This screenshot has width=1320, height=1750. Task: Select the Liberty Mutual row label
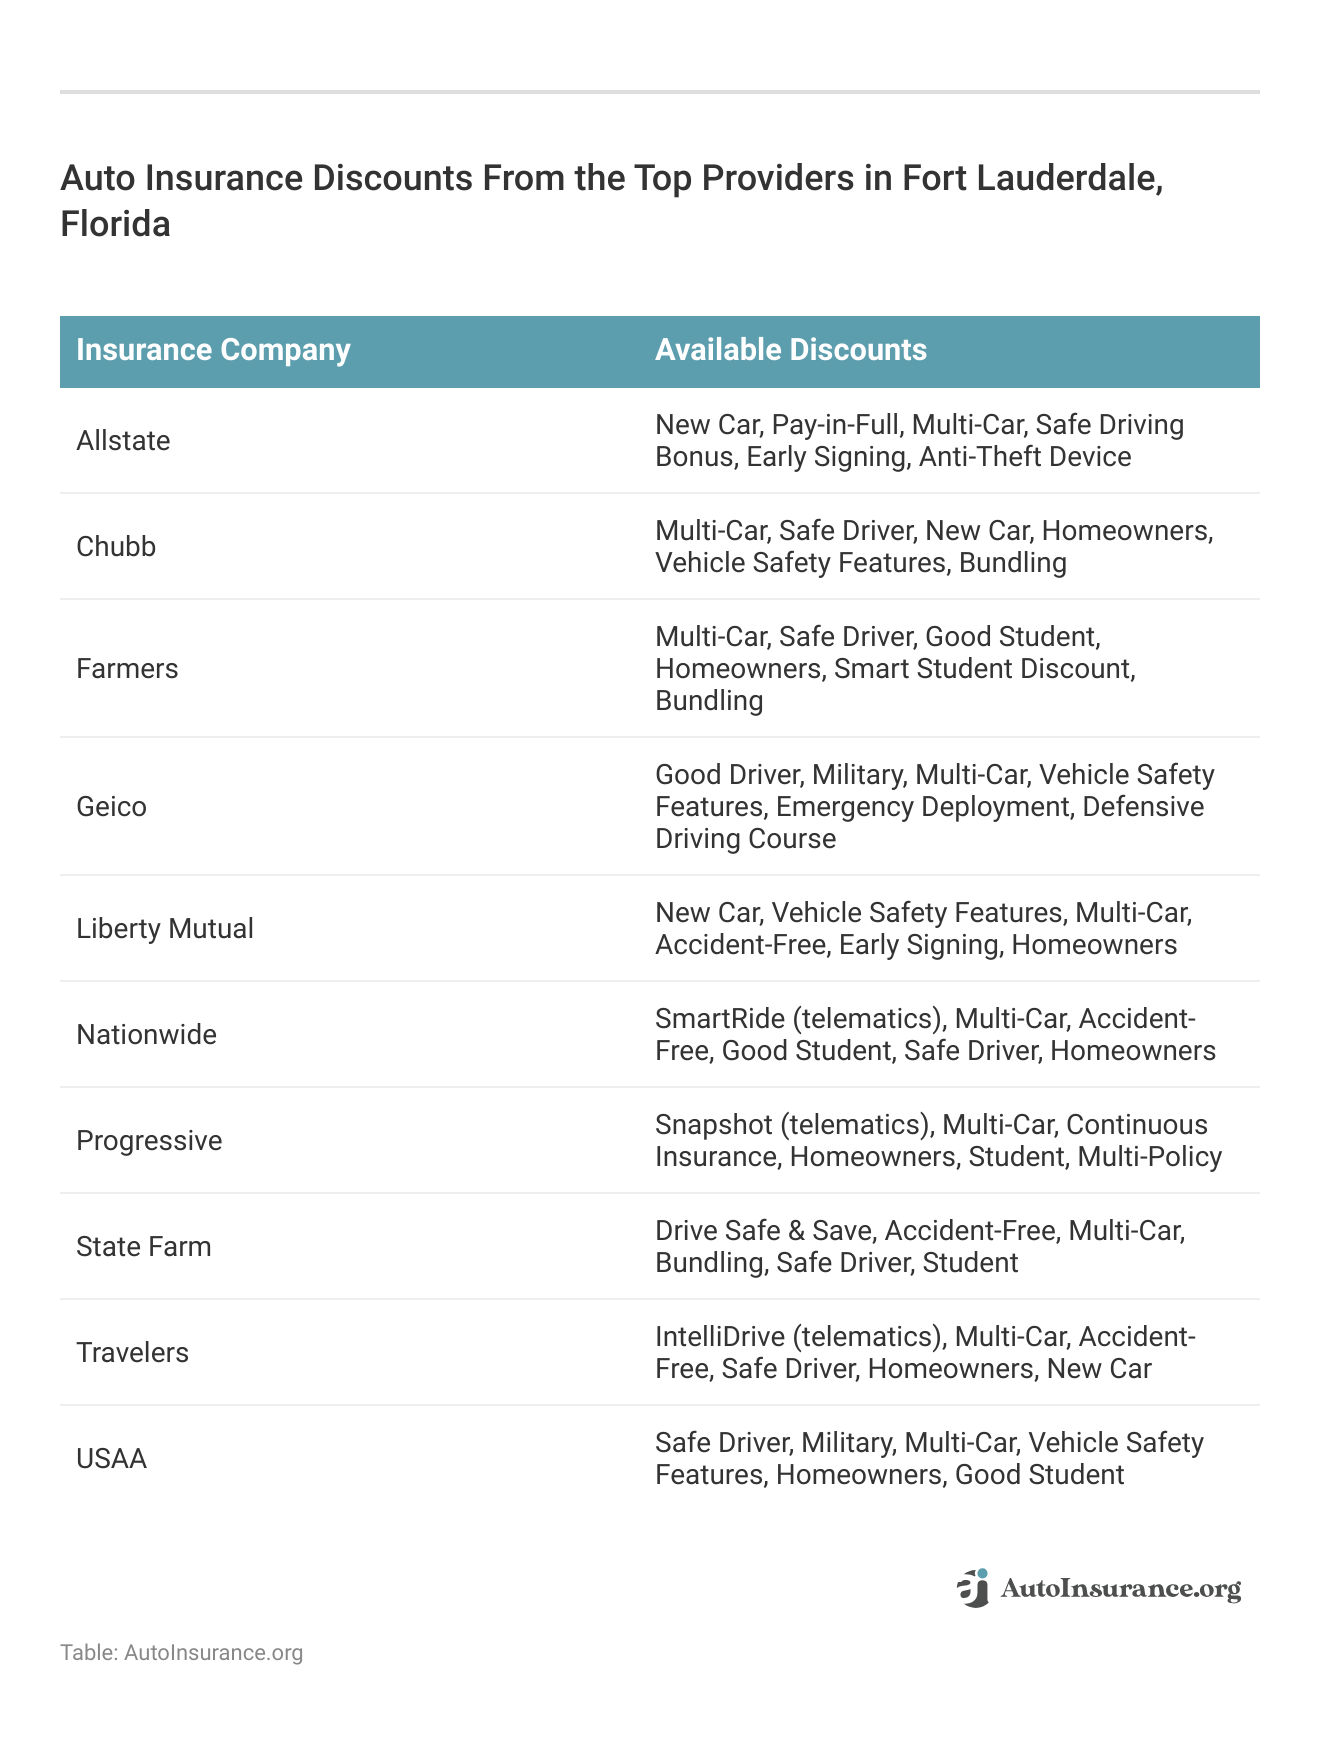pyautogui.click(x=165, y=929)
